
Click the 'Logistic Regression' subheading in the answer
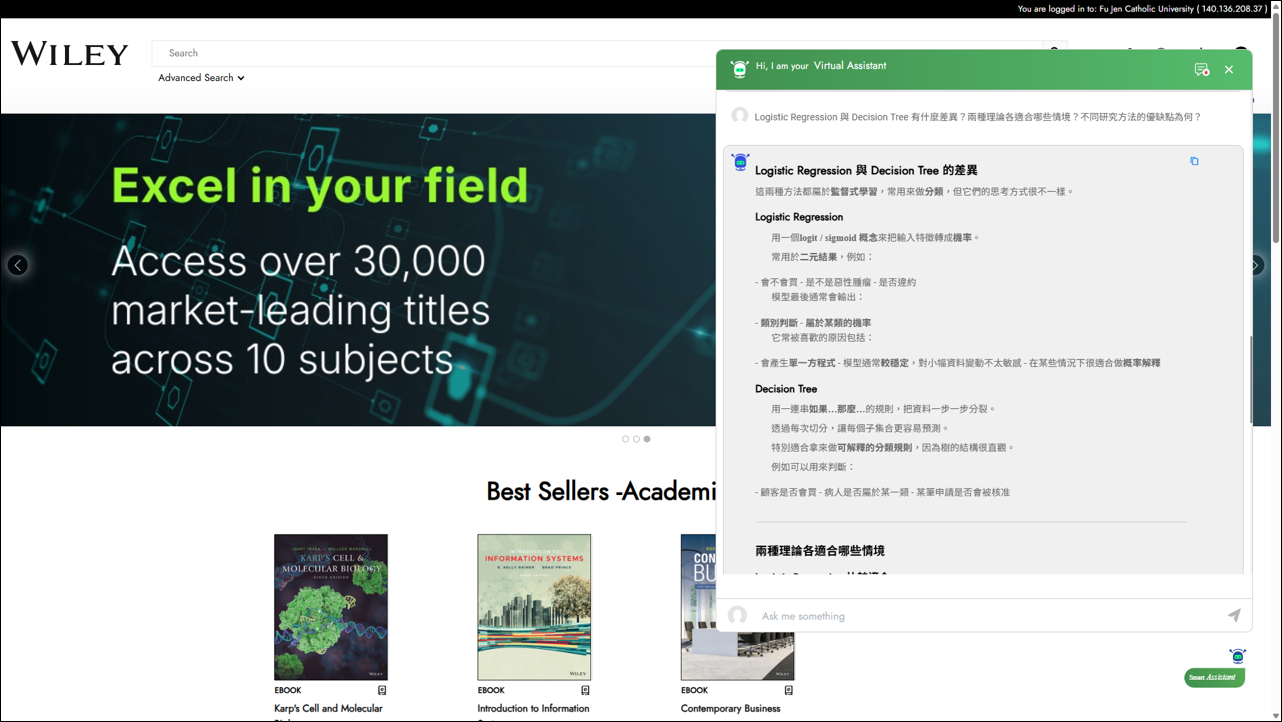[799, 217]
